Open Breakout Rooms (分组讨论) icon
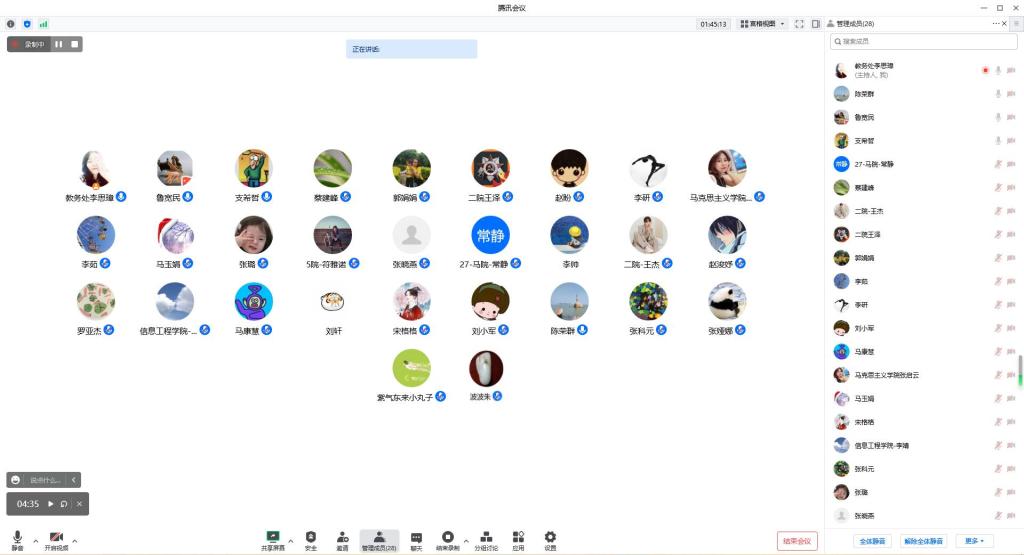The height and width of the screenshot is (555, 1024). [487, 537]
